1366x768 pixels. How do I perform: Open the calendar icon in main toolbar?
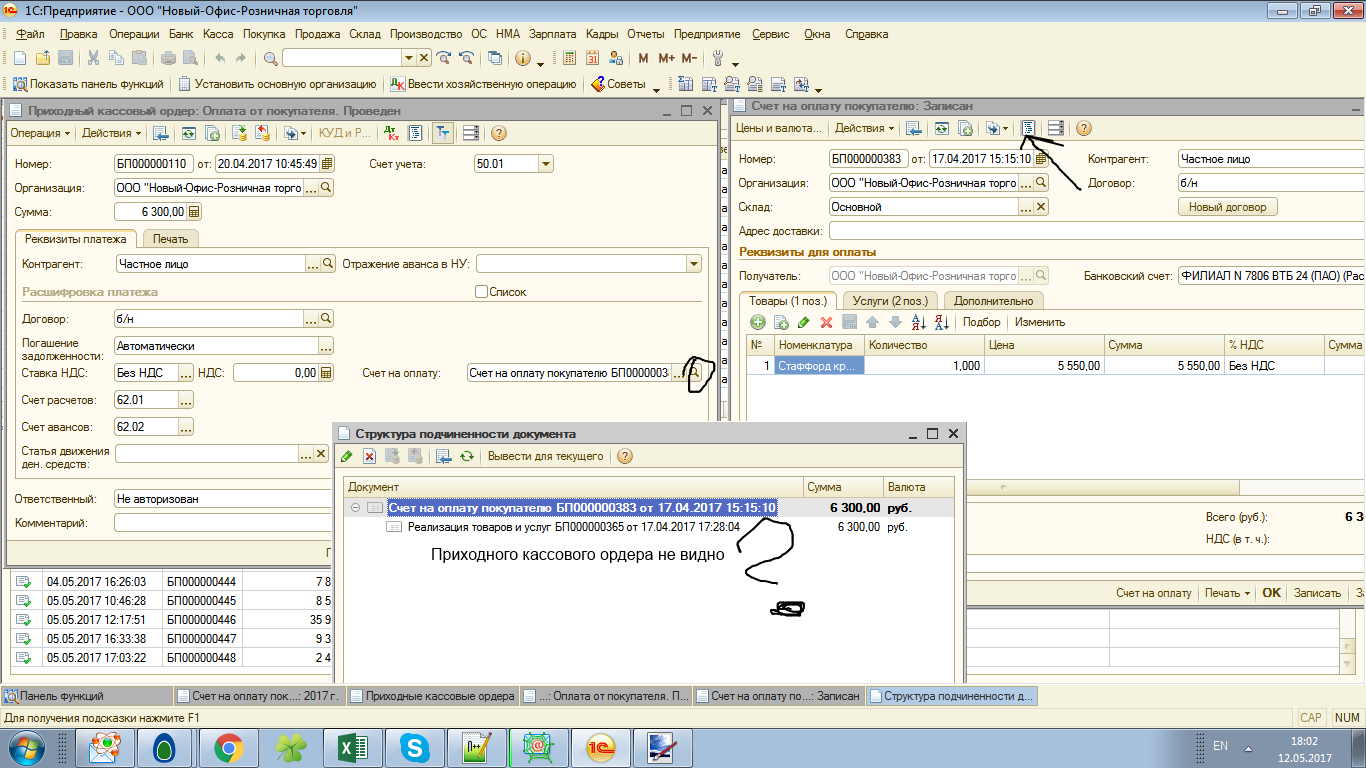point(592,59)
